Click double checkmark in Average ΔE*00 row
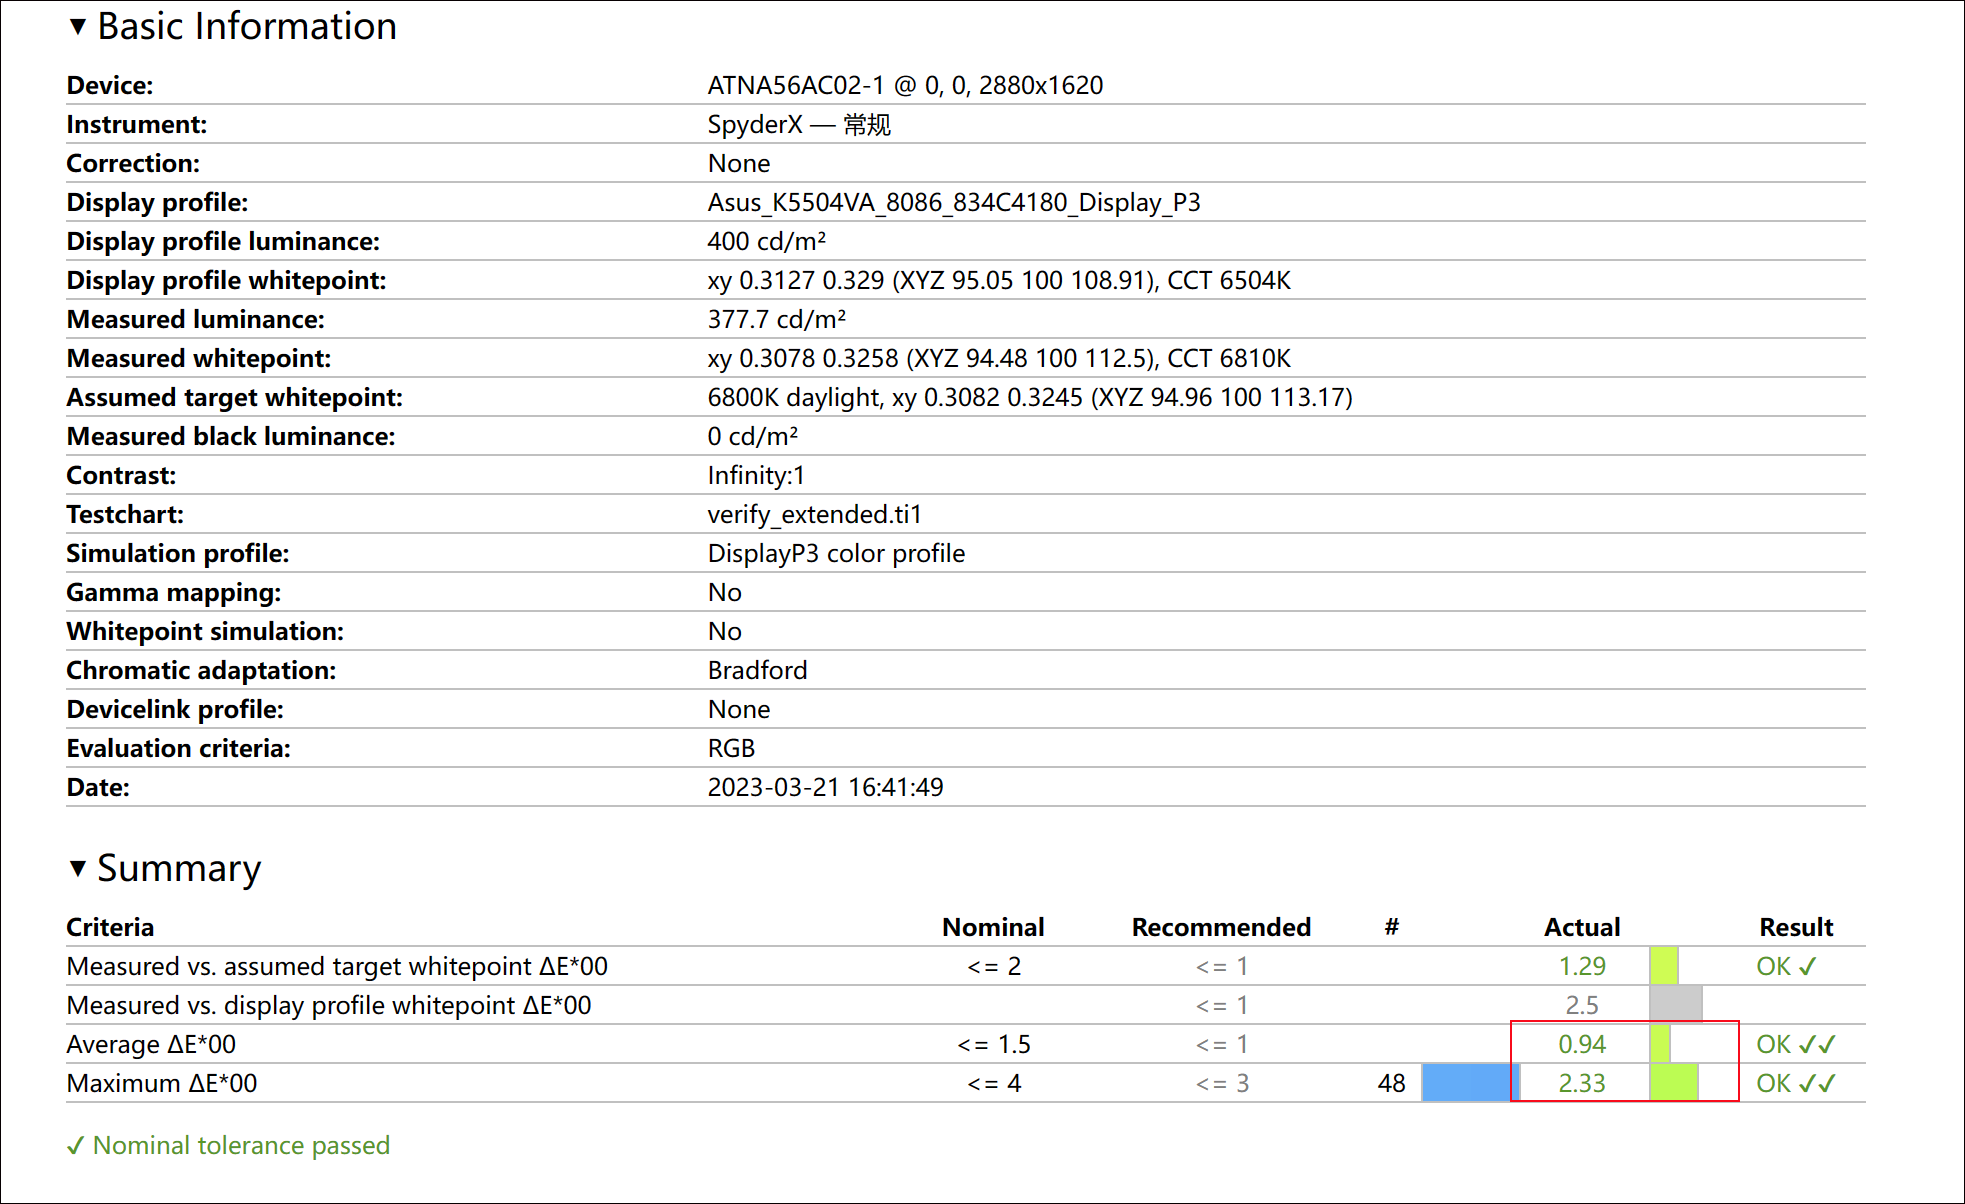This screenshot has width=1965, height=1204. click(1817, 1044)
